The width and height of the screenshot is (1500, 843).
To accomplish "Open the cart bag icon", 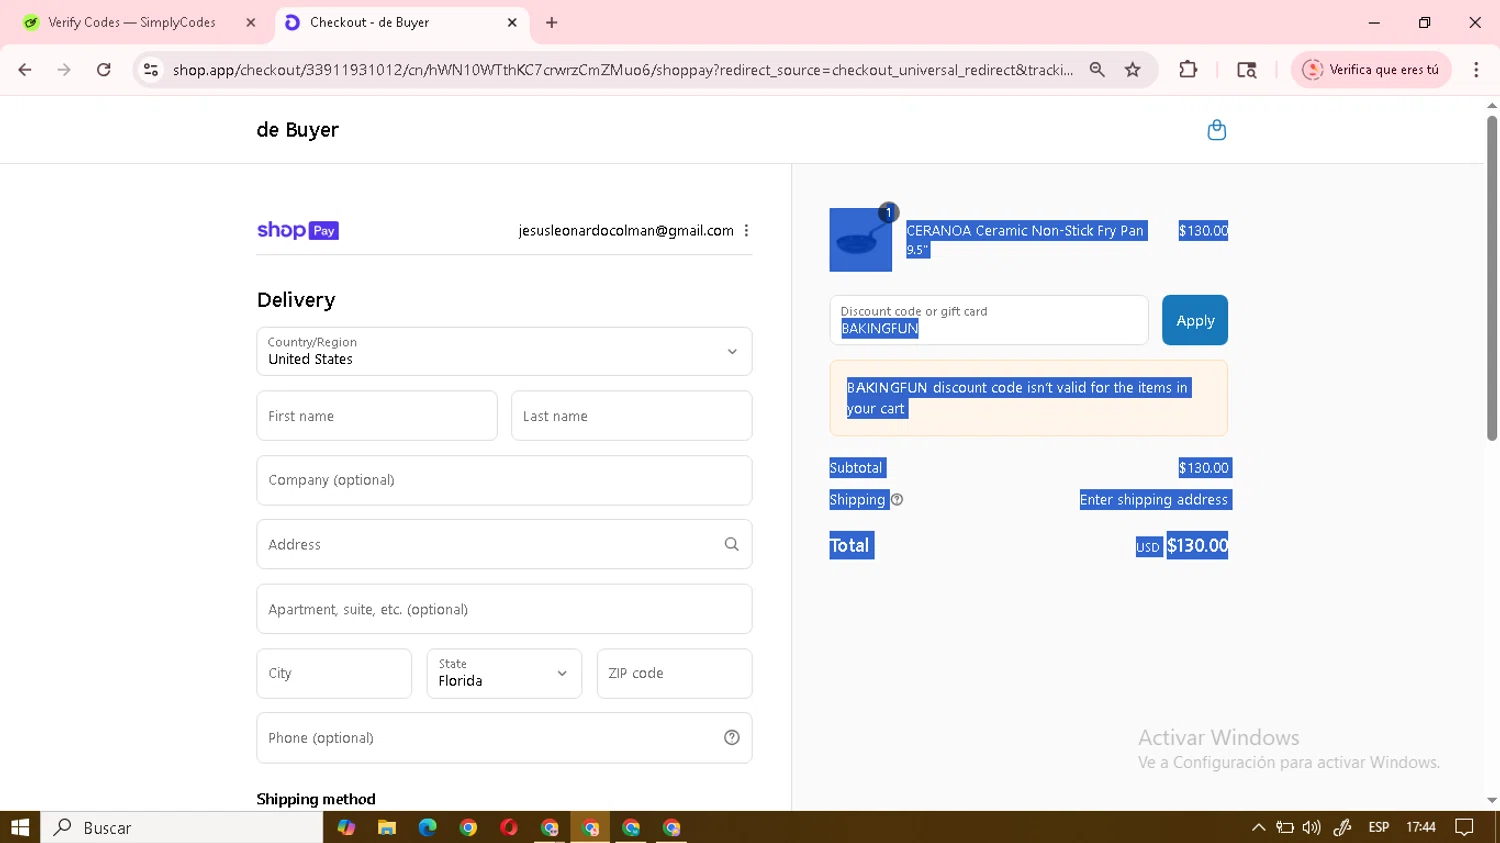I will 1216,130.
